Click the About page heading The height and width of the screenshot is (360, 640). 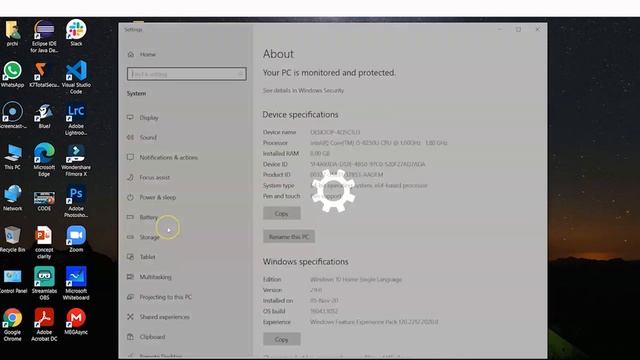278,54
